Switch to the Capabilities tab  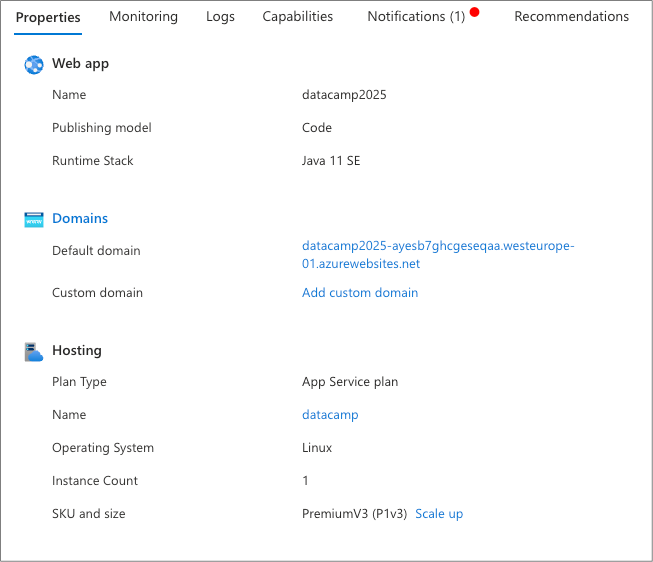(x=298, y=16)
